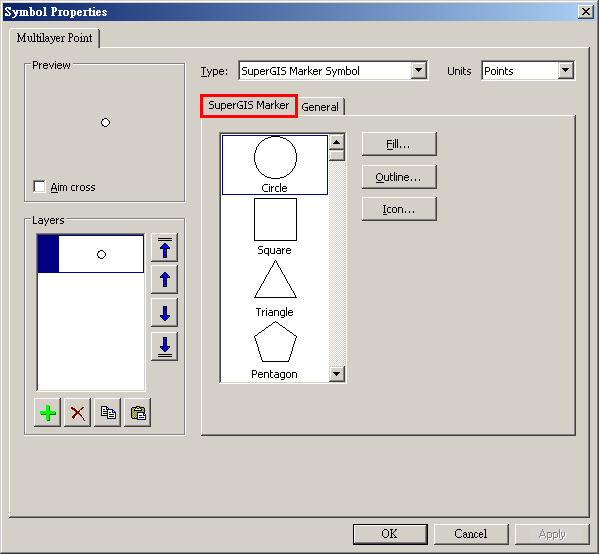Copy the selected layer icon
The width and height of the screenshot is (599, 554).
tap(108, 413)
